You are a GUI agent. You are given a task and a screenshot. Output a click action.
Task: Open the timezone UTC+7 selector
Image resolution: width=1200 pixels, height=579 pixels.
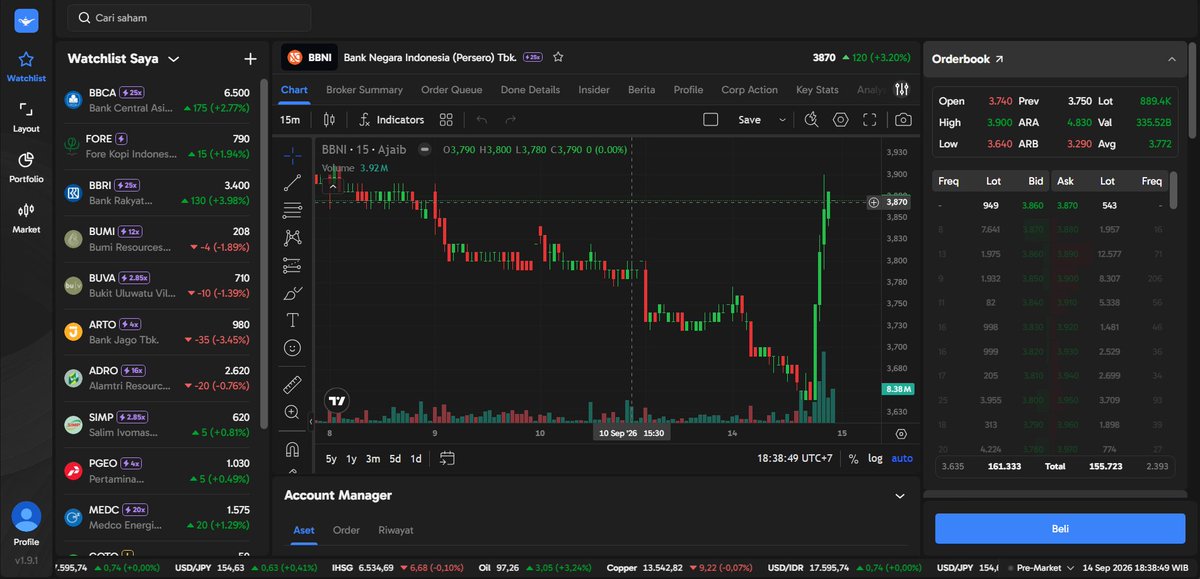[x=795, y=458]
